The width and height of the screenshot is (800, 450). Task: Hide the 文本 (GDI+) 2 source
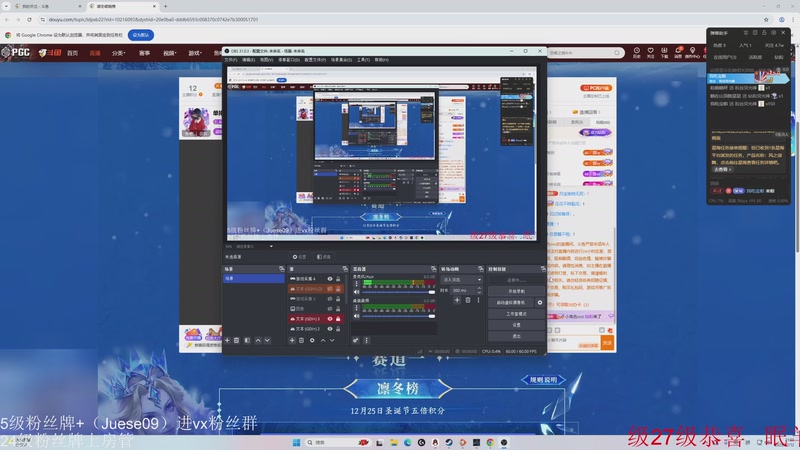(330, 329)
